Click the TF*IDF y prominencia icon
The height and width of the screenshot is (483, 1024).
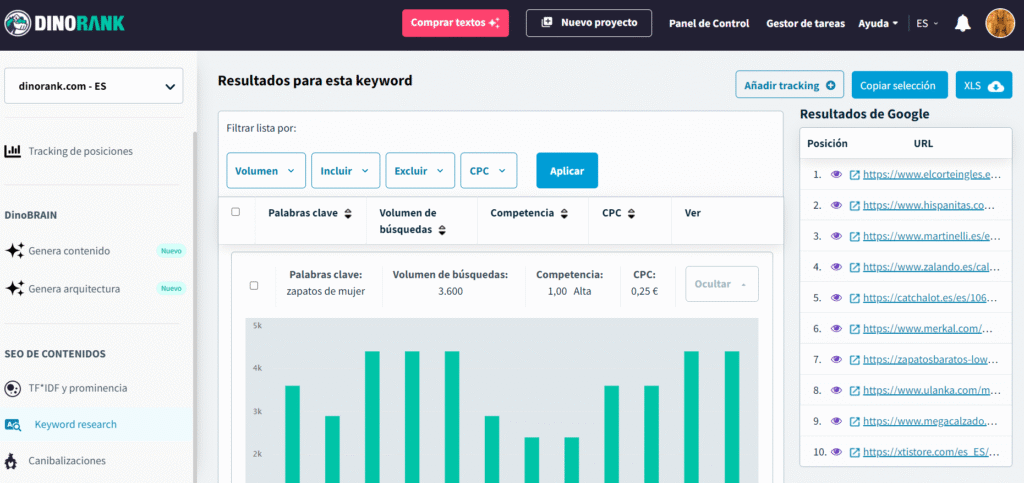click(x=12, y=388)
